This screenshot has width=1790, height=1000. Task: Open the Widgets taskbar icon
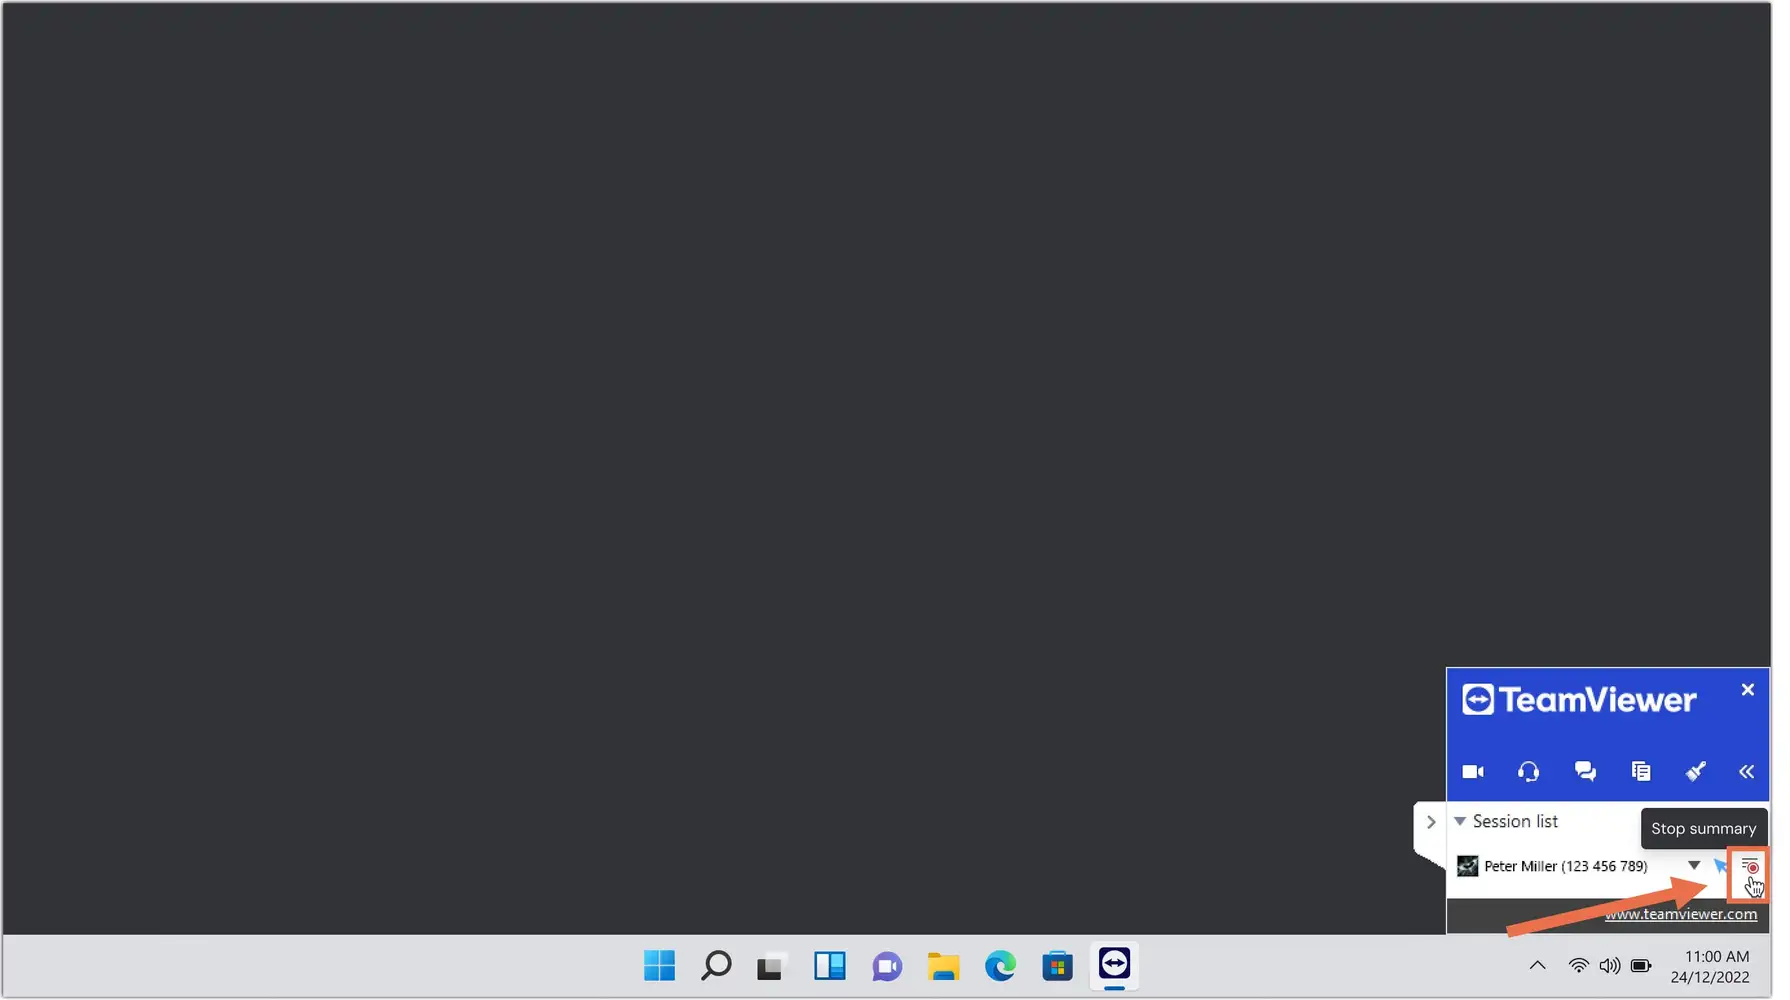(829, 966)
